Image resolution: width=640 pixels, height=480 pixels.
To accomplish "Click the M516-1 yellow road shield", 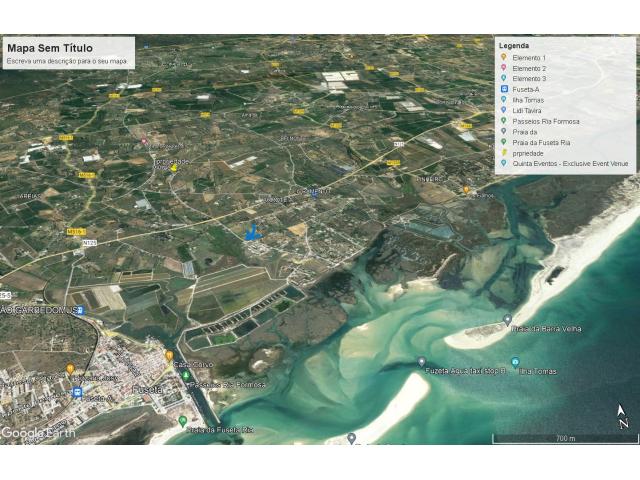I will (x=76, y=232).
